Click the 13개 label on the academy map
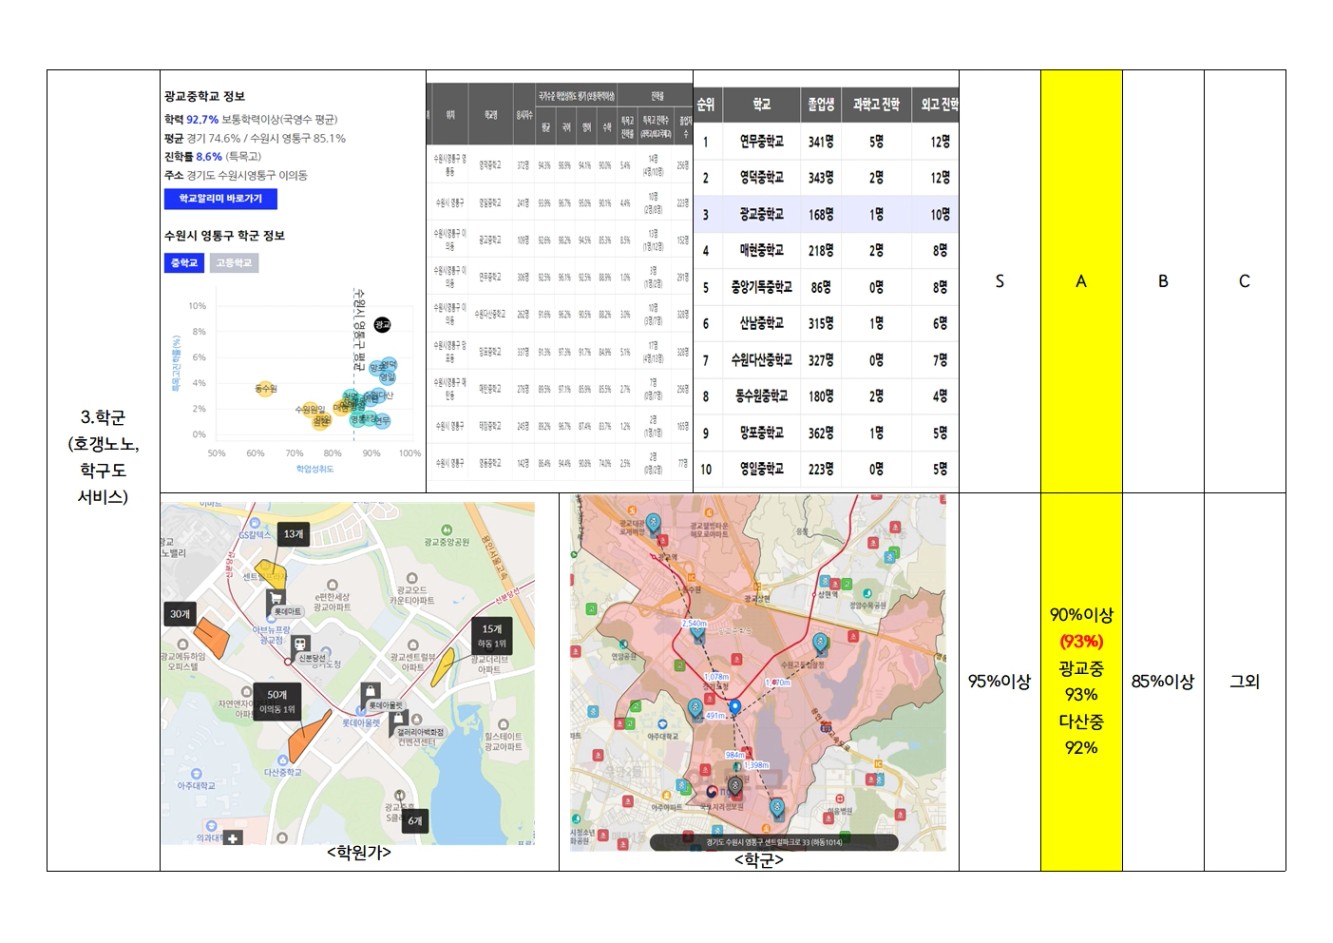This screenshot has width=1333, height=943. click(292, 534)
